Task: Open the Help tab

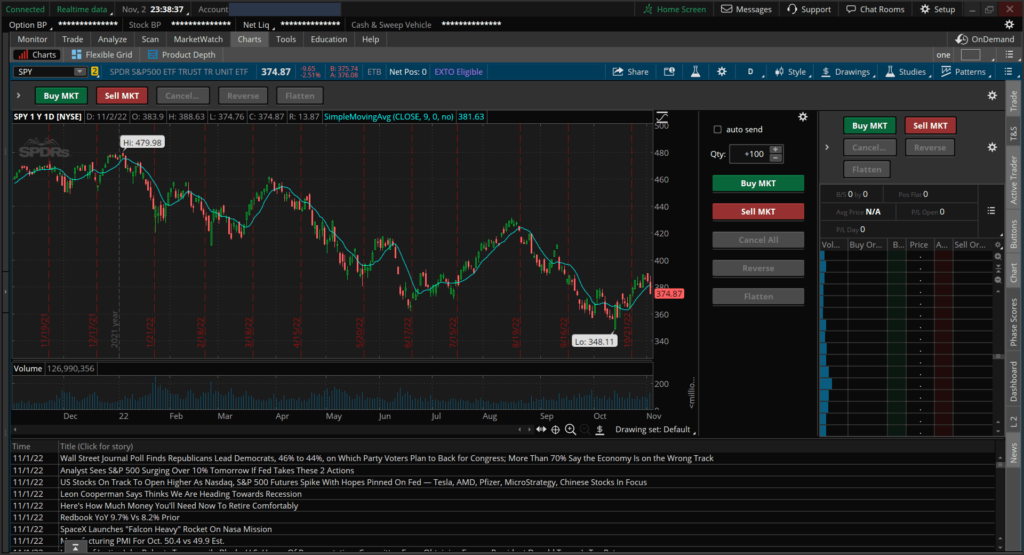Action: tap(370, 39)
